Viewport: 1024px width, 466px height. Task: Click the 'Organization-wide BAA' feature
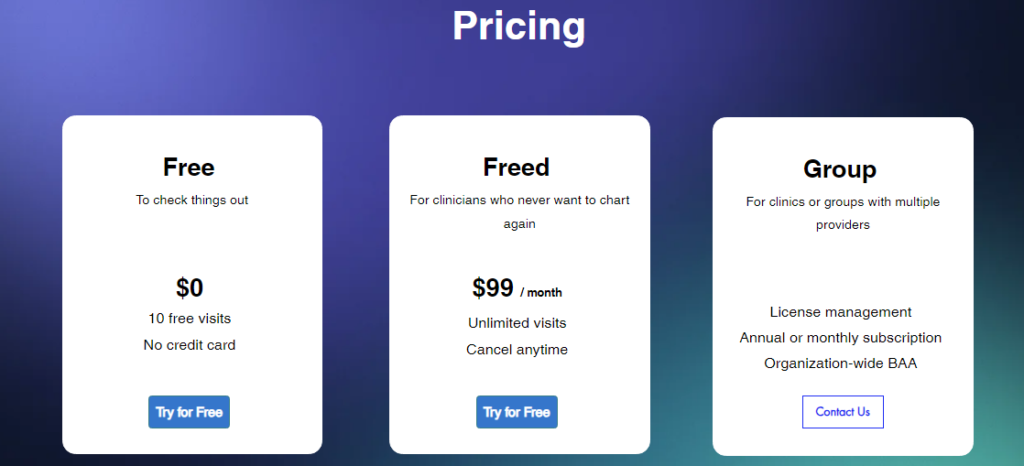tap(841, 363)
